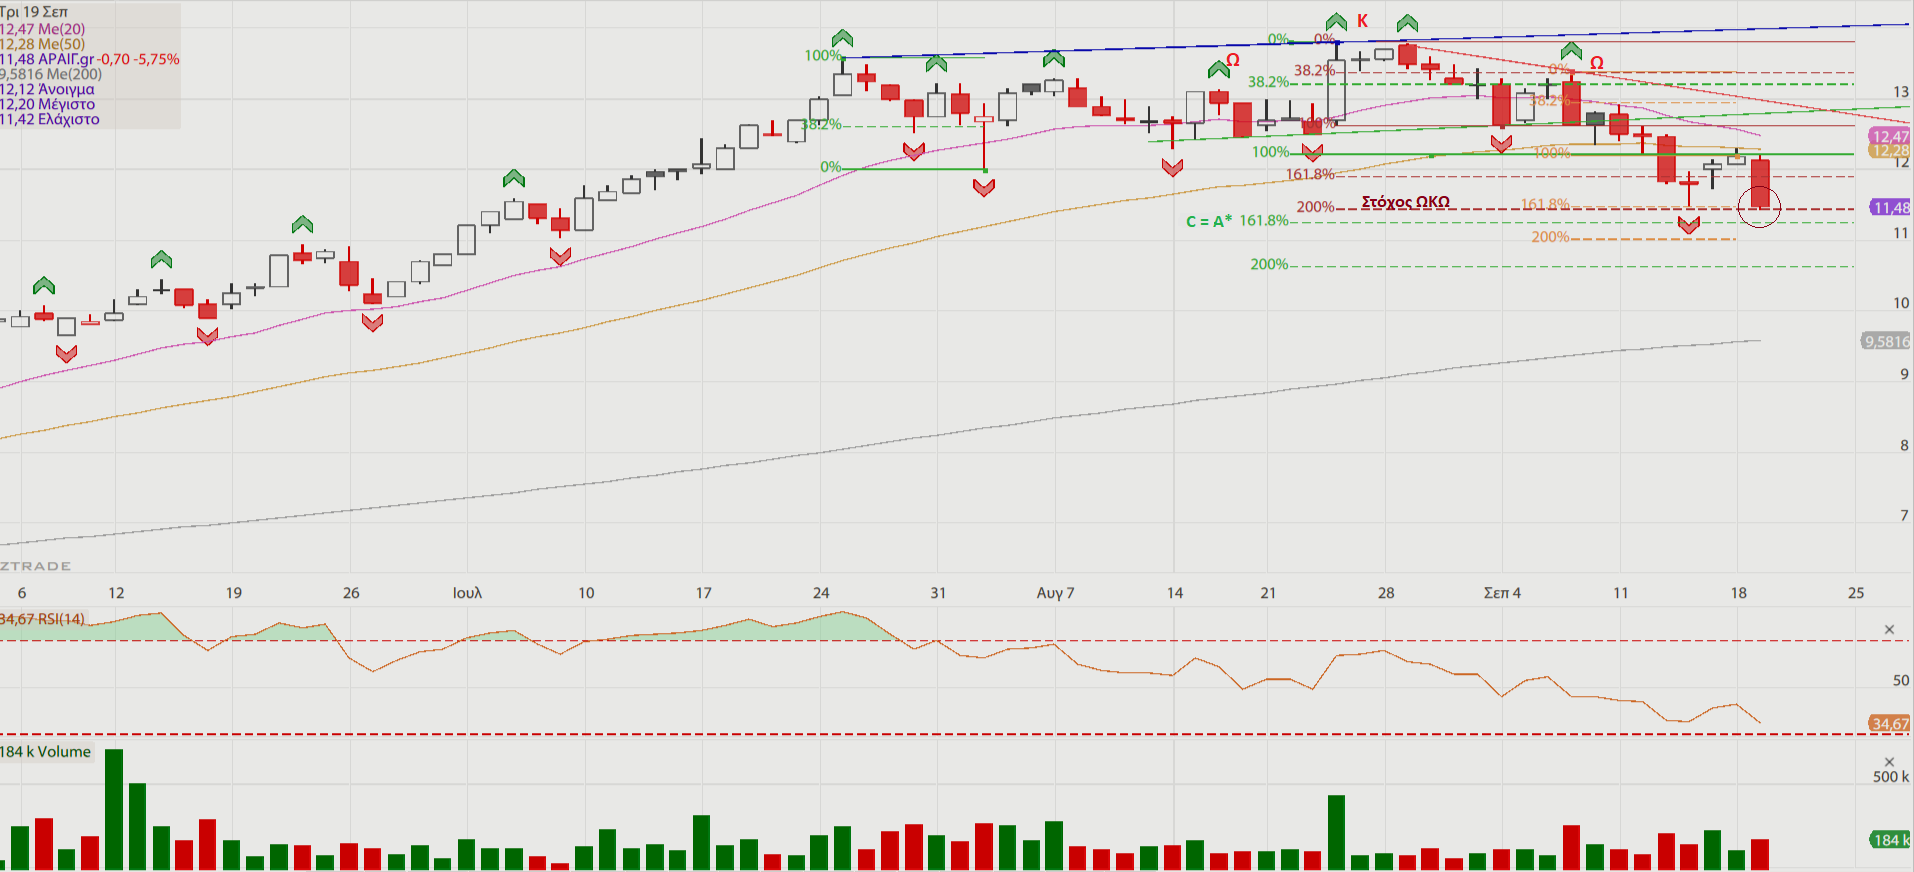The width and height of the screenshot is (1914, 872).
Task: Click the red K marker above the chart
Action: pos(1362,21)
